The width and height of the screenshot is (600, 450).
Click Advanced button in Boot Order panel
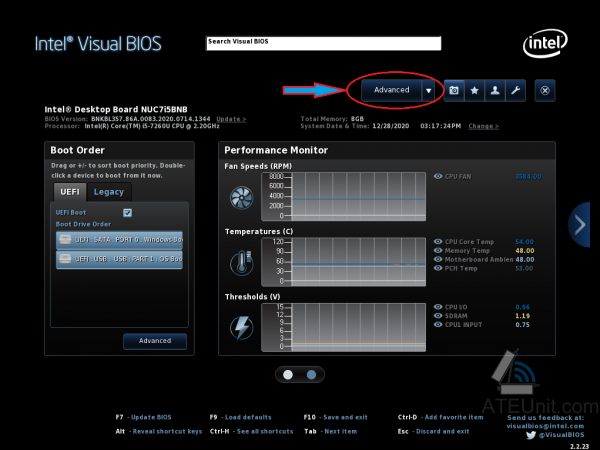coord(155,341)
